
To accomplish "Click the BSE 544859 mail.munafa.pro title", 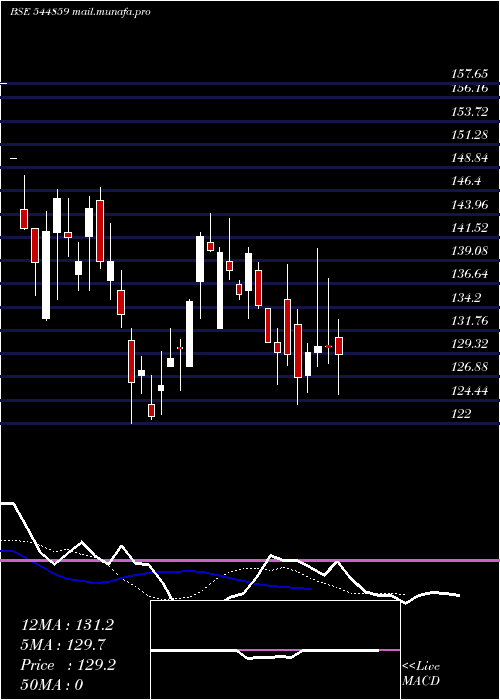I will pyautogui.click(x=80, y=12).
